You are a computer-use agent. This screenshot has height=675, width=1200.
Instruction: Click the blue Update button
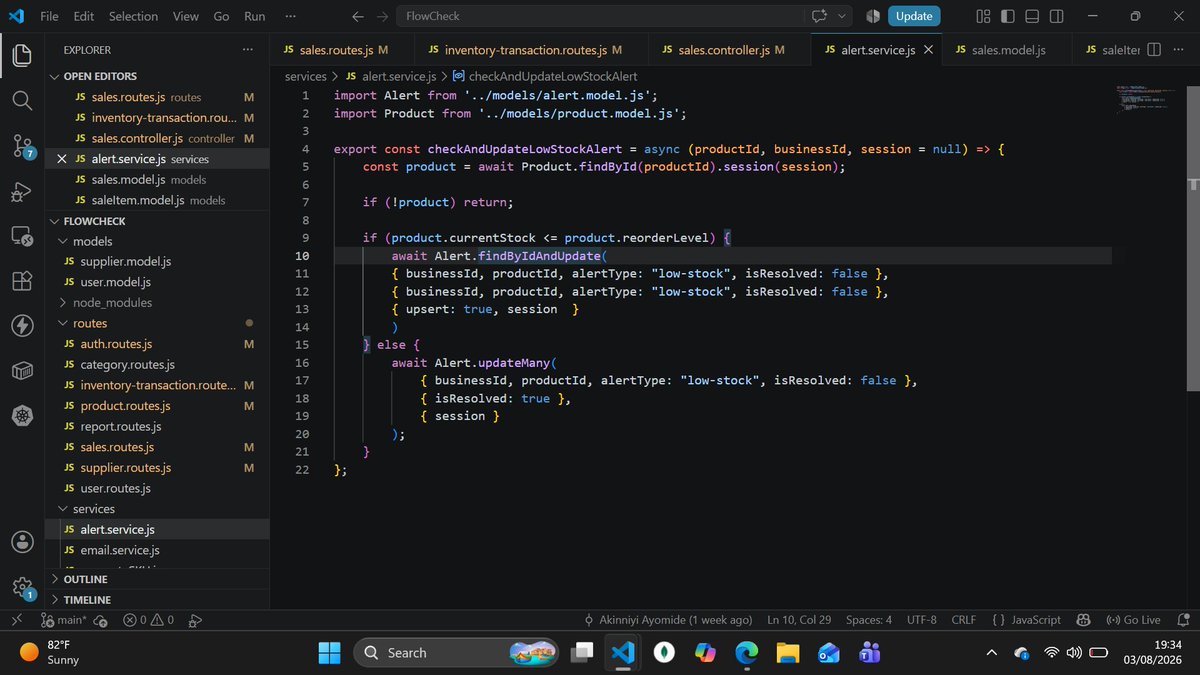click(x=914, y=16)
